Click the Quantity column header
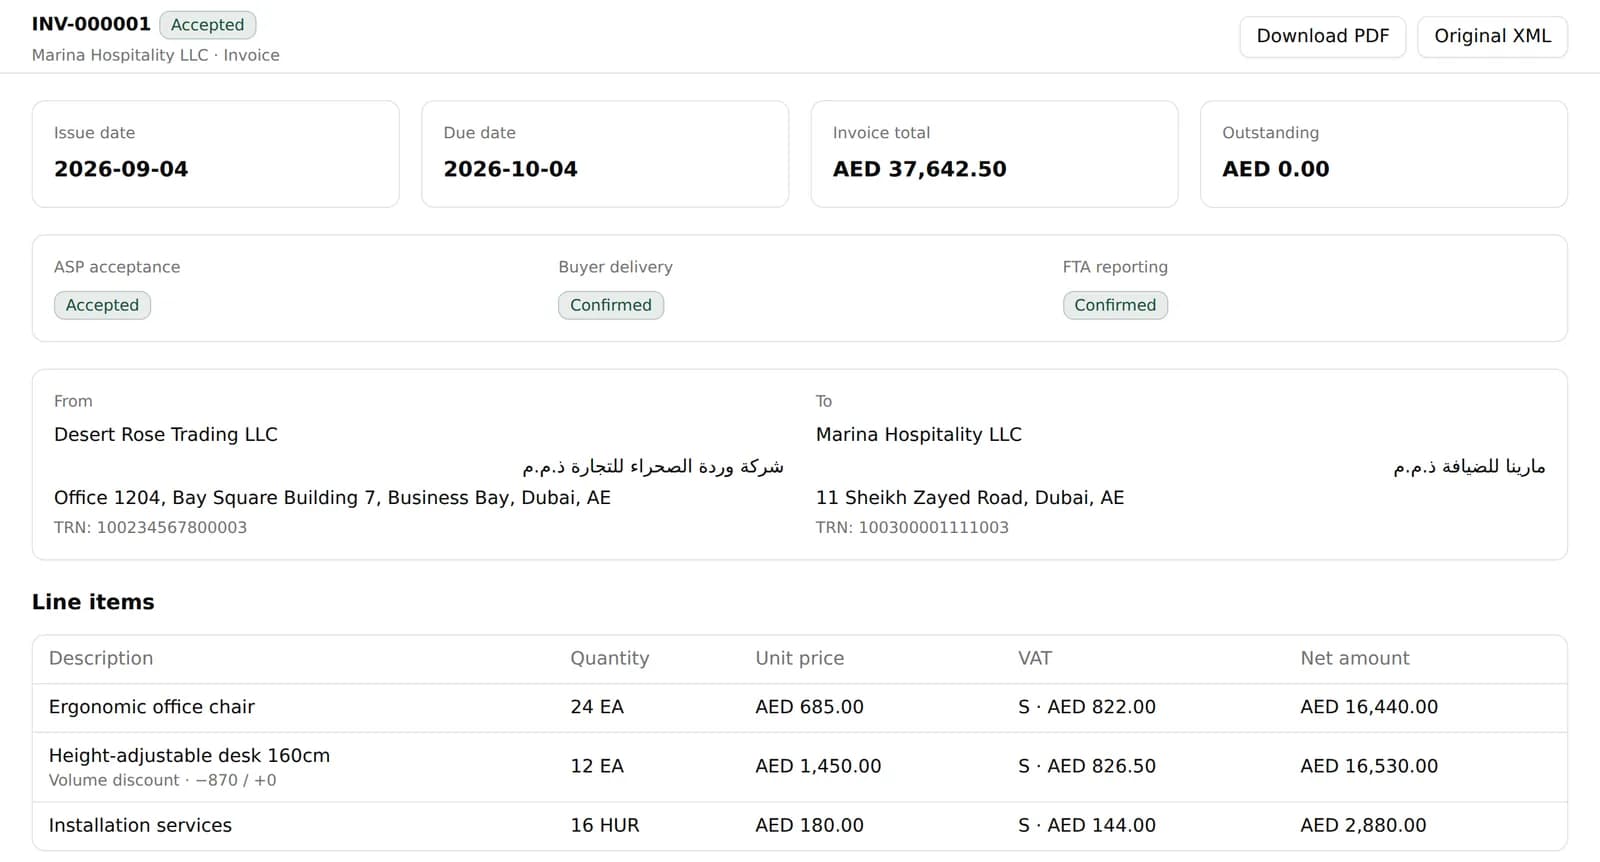 (x=610, y=658)
